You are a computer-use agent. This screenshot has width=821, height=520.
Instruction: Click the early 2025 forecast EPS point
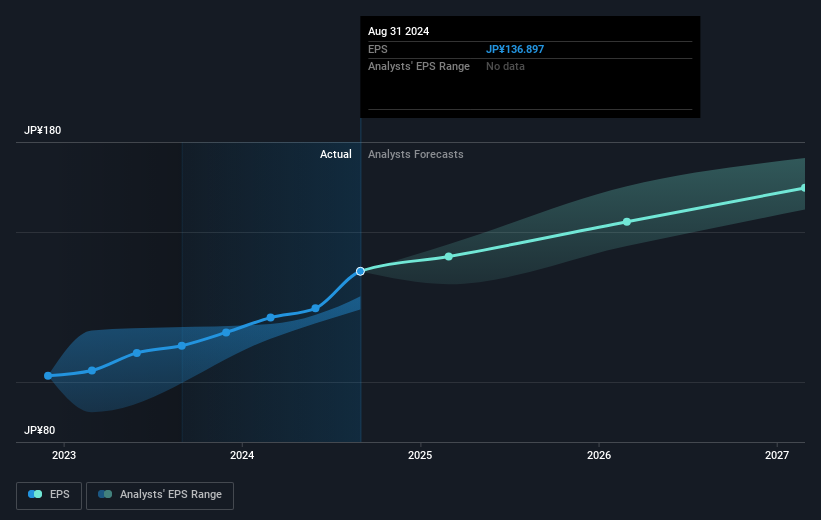click(x=449, y=257)
